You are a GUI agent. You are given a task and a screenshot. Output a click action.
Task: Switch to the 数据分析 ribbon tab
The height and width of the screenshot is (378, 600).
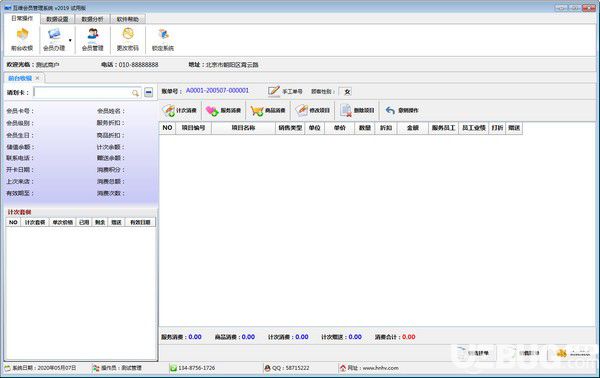[x=92, y=19]
